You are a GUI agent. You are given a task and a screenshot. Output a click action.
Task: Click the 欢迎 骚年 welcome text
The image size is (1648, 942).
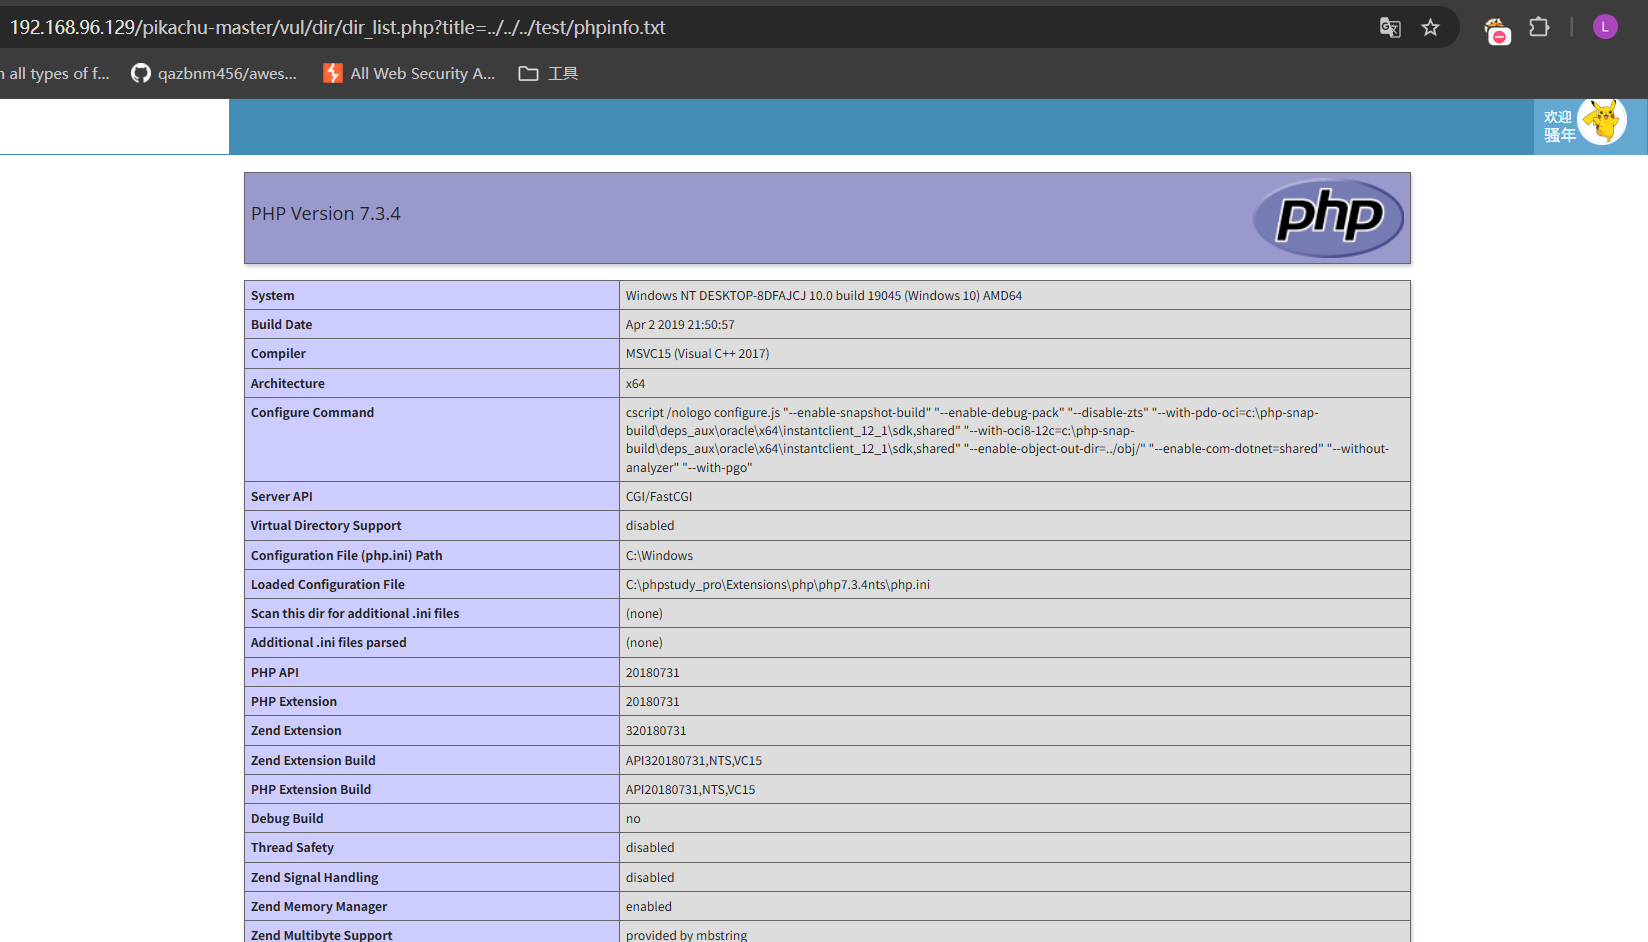(x=1559, y=126)
